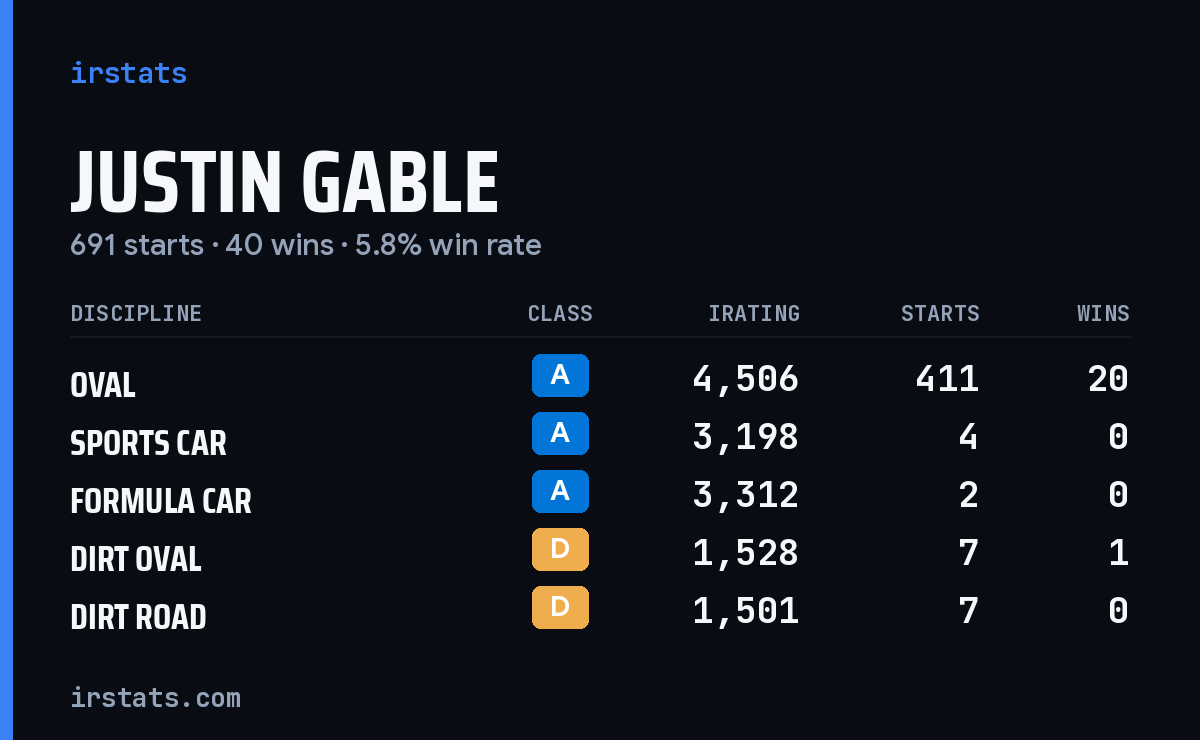Select the DISCIPLINE column header
The image size is (1200, 740).
click(x=136, y=313)
